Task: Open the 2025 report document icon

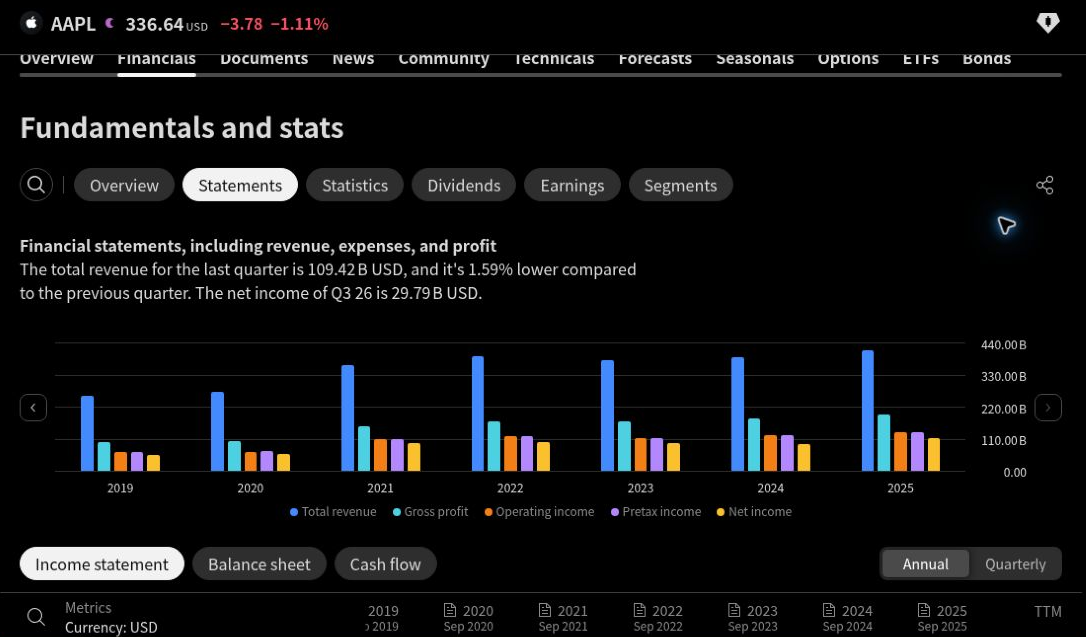Action: pyautogui.click(x=925, y=610)
